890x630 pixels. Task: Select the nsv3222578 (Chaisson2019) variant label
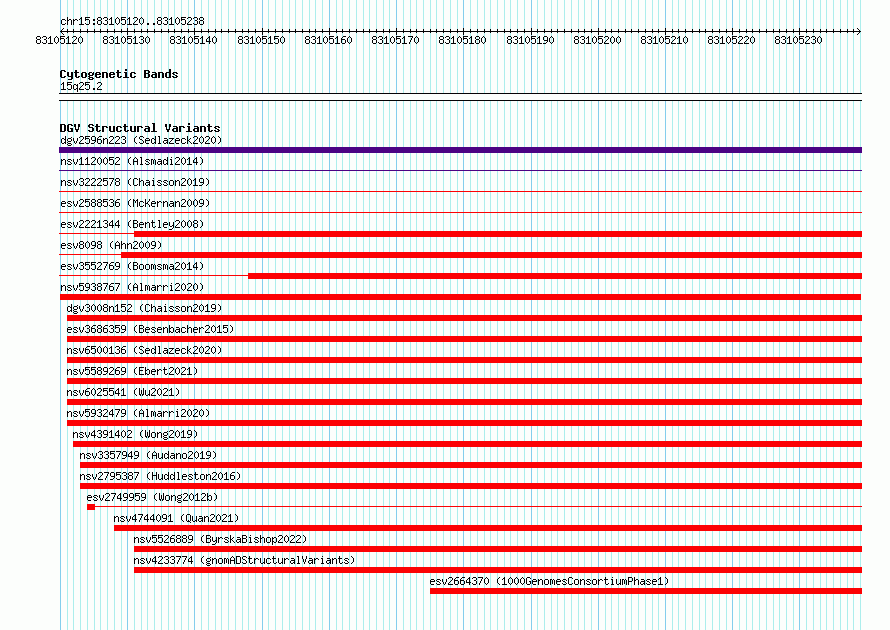135,182
